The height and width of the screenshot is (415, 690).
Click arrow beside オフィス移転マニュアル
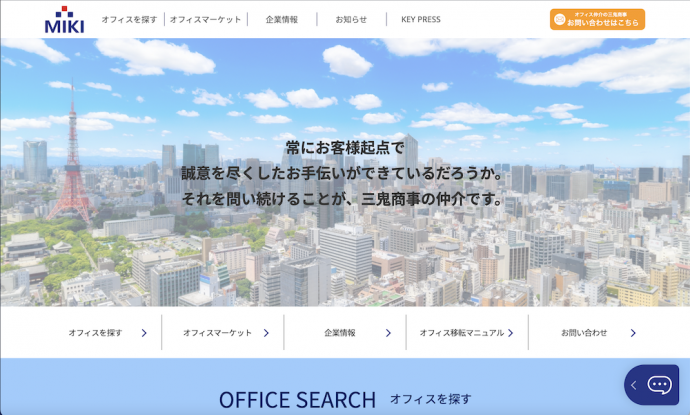[x=510, y=333]
